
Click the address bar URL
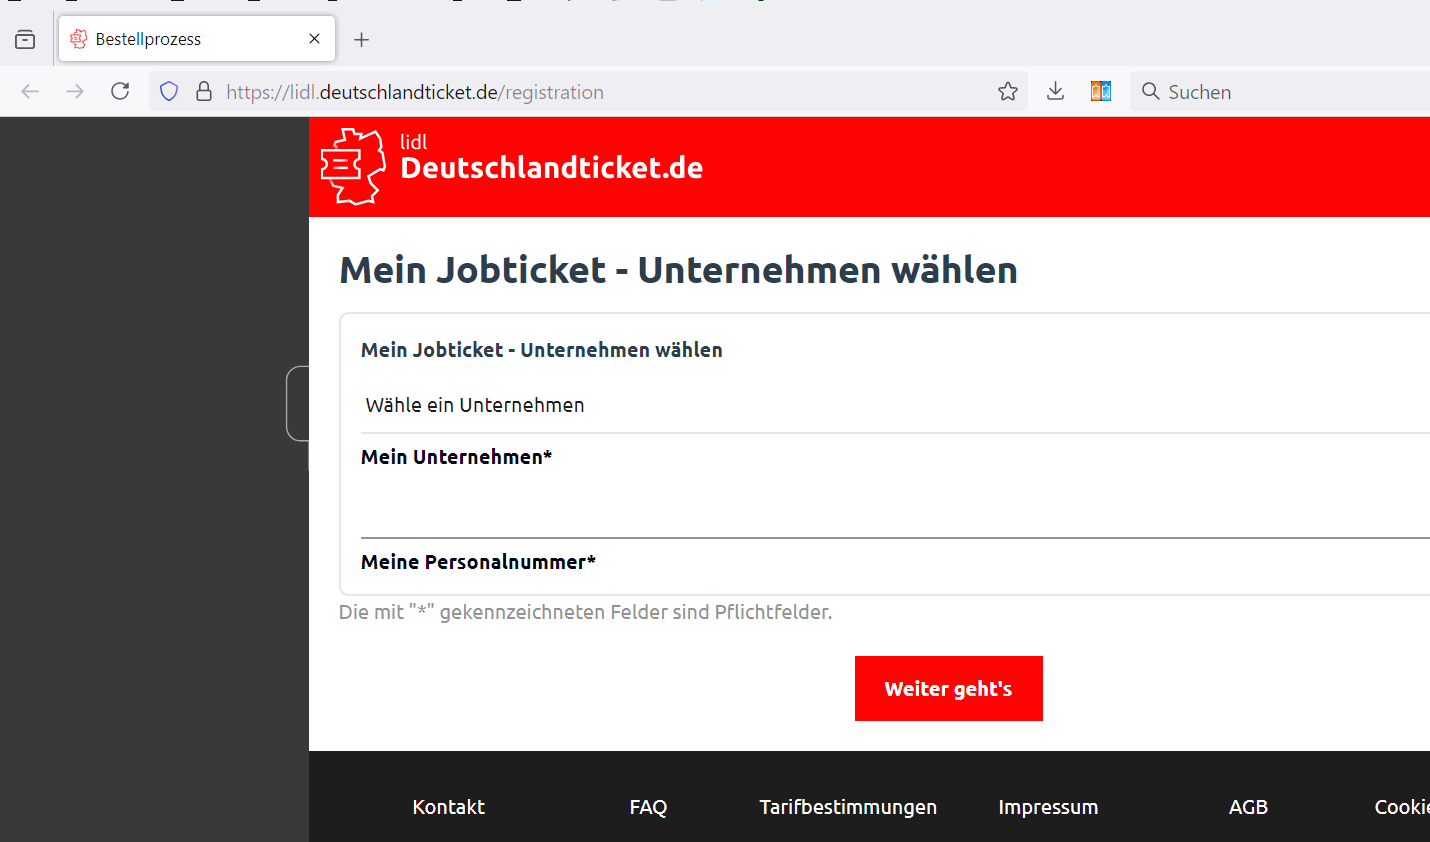tap(415, 92)
